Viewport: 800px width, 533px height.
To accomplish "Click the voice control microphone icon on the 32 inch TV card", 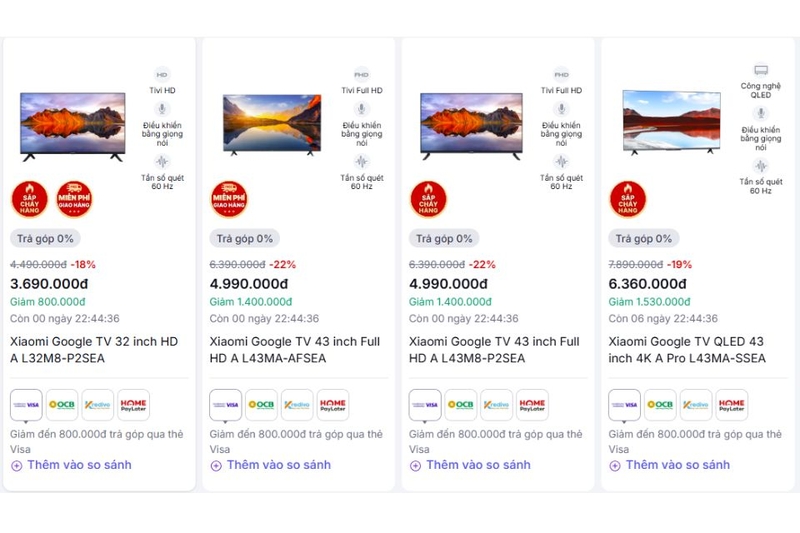I will 162,110.
